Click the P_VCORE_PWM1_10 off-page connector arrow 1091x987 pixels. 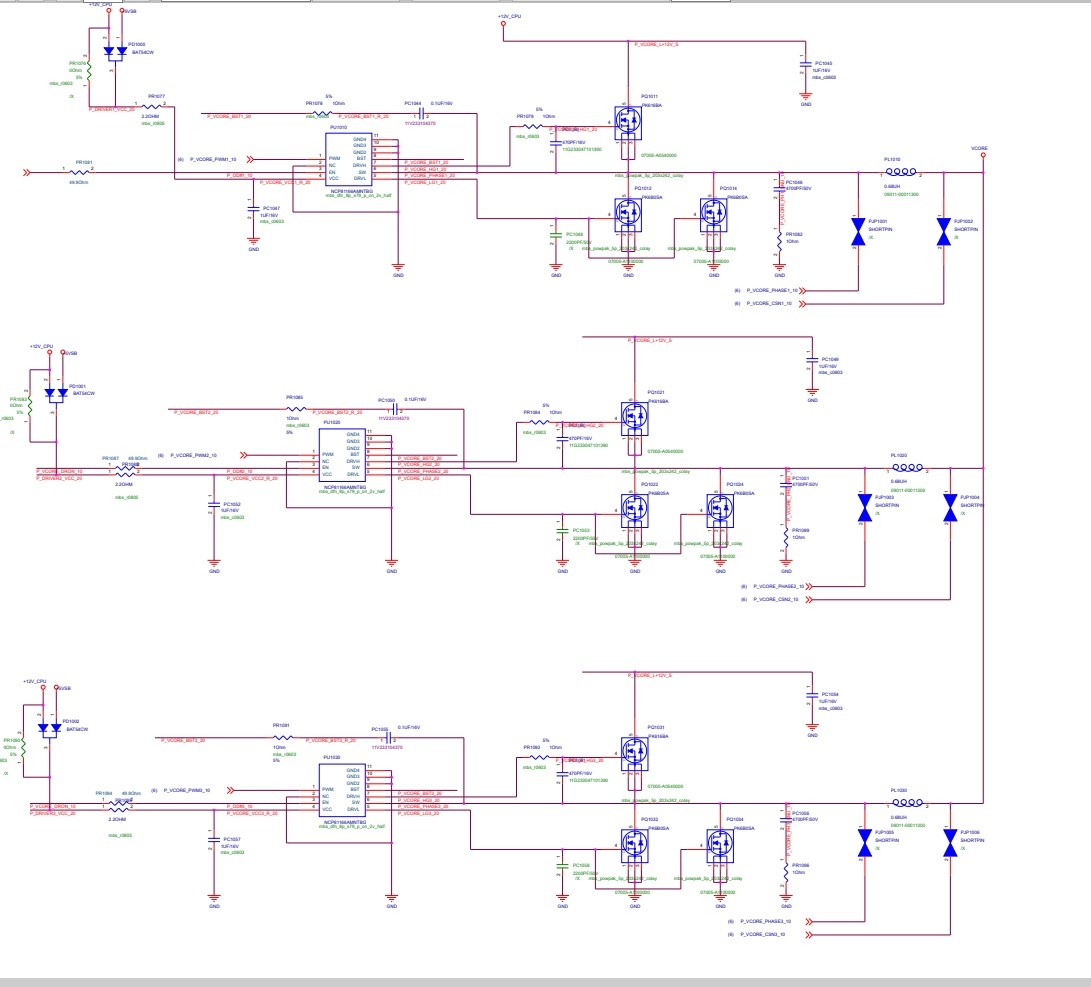pos(250,159)
